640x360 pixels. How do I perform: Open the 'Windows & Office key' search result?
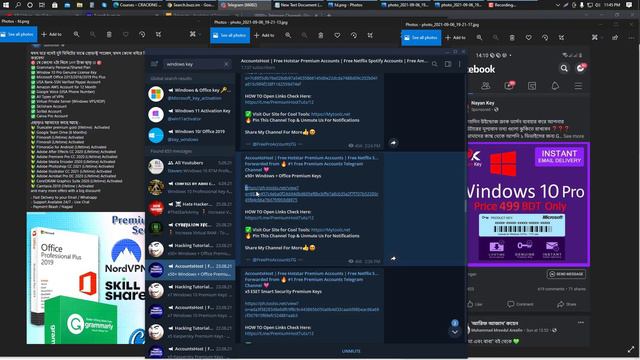point(190,94)
